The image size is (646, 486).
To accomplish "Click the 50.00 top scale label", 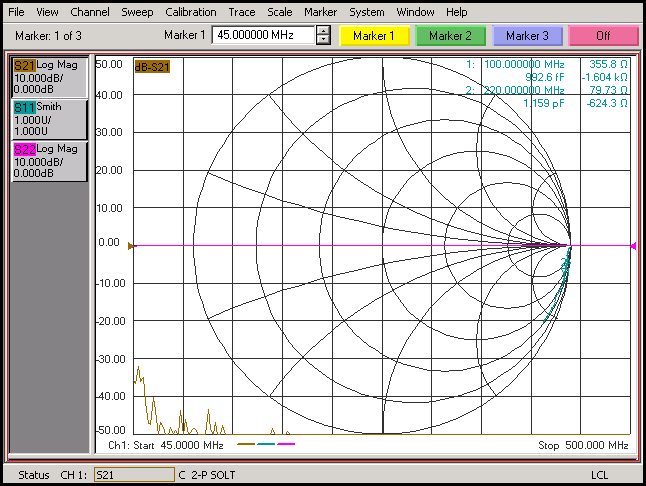I will tap(109, 64).
